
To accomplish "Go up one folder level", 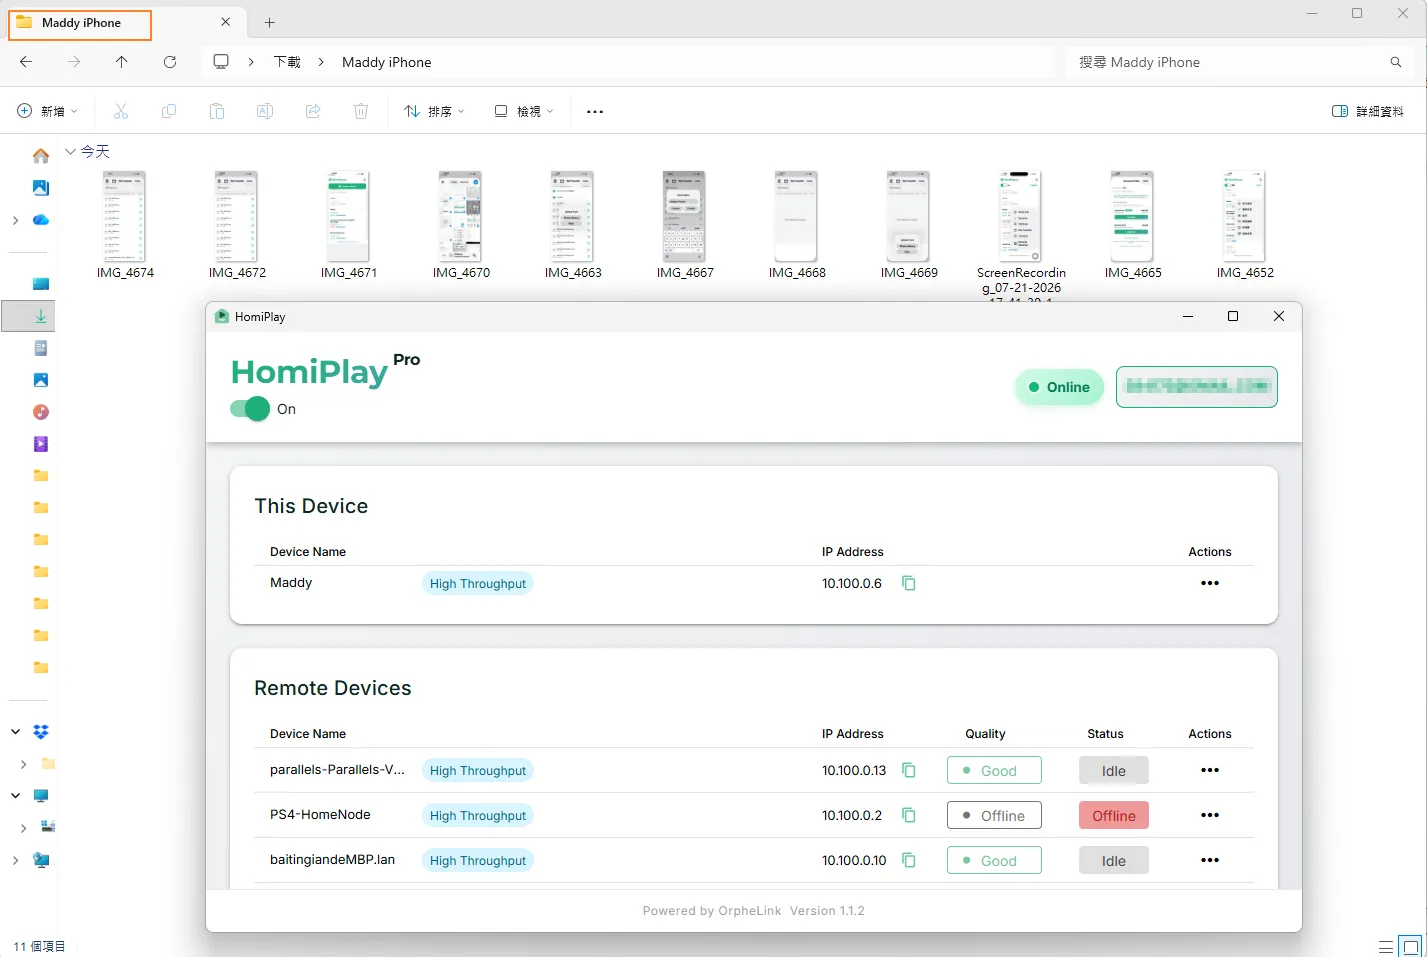I will tap(122, 62).
